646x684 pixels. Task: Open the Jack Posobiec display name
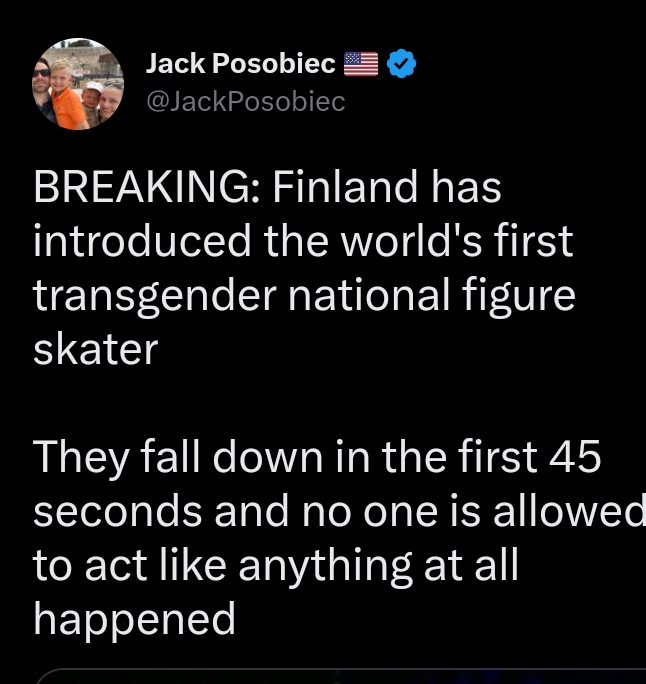[x=240, y=63]
